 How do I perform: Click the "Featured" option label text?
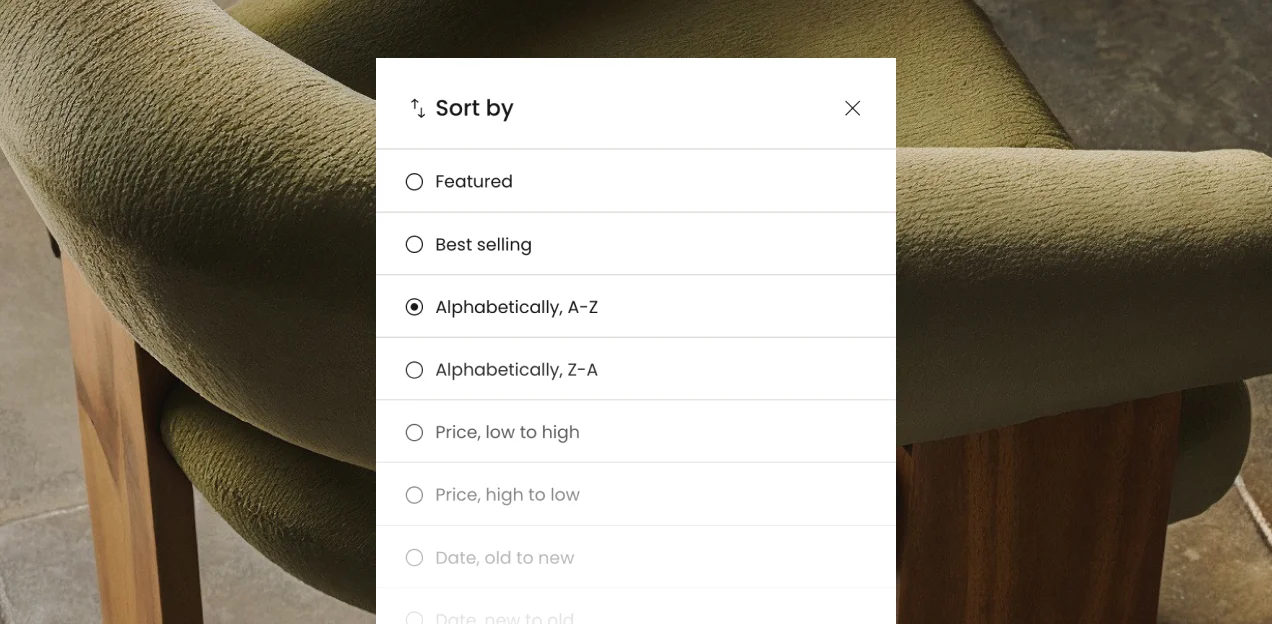tap(474, 182)
